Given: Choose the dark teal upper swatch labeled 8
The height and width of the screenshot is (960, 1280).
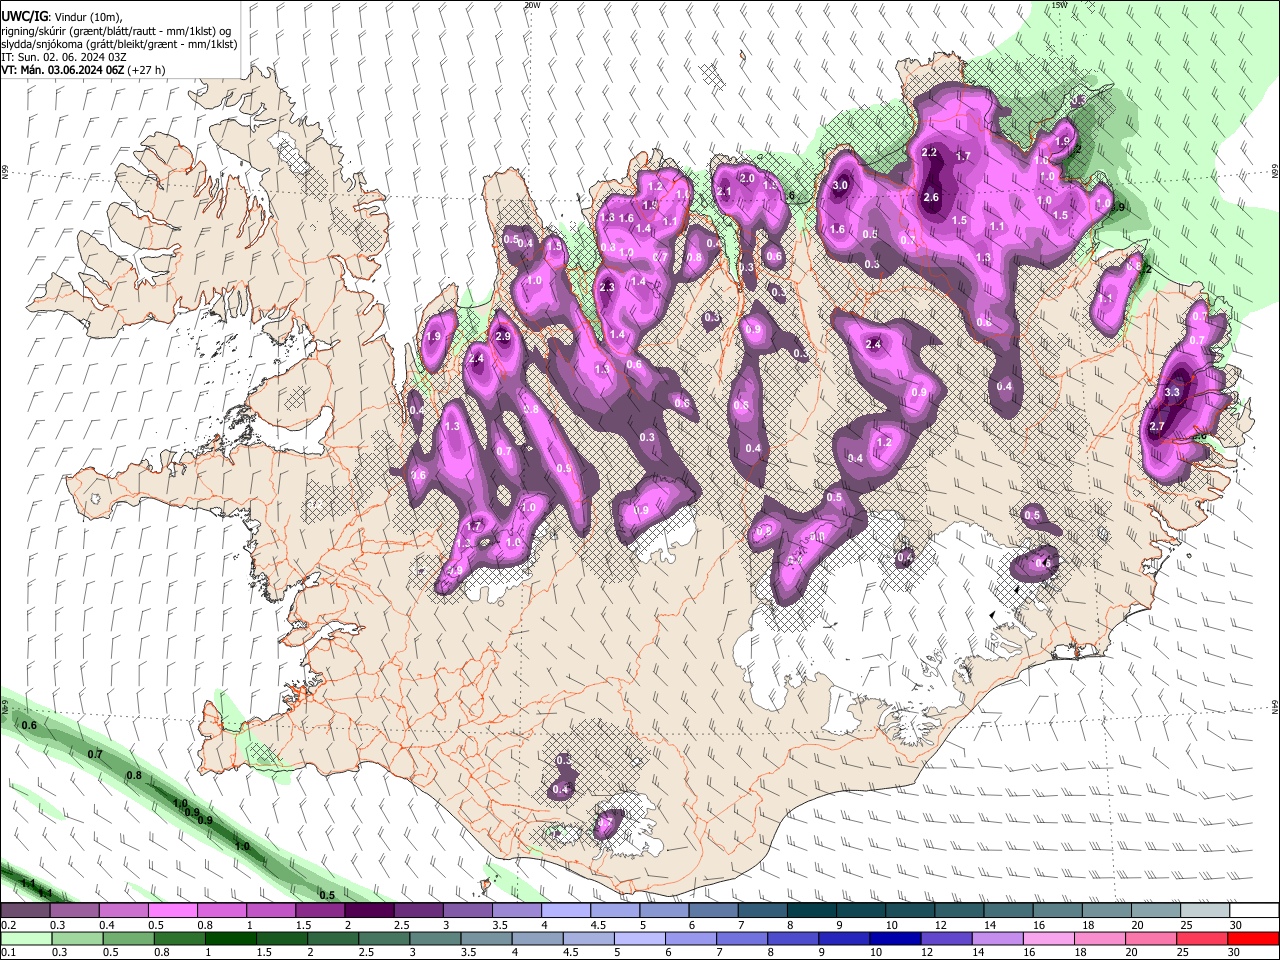Looking at the screenshot, I should click(812, 911).
